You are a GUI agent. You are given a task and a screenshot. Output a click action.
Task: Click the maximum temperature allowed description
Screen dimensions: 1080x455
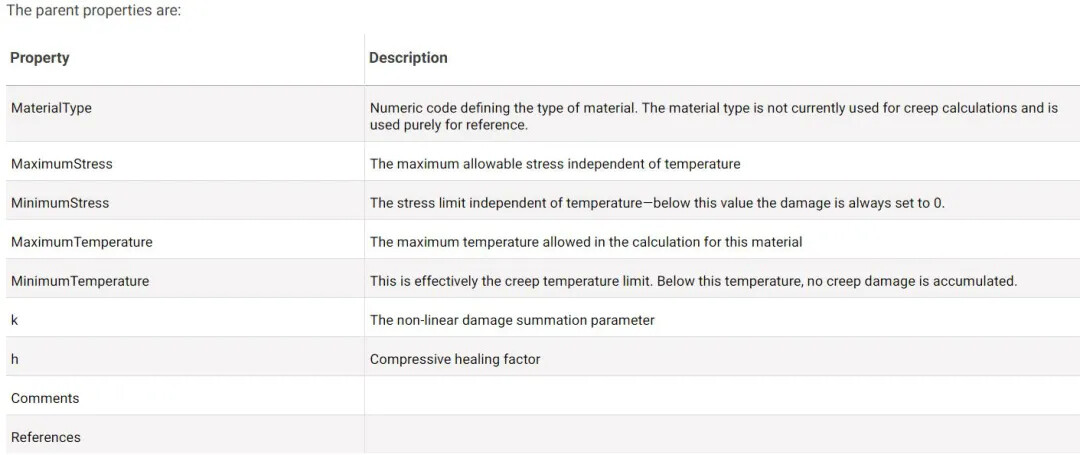[x=586, y=242]
